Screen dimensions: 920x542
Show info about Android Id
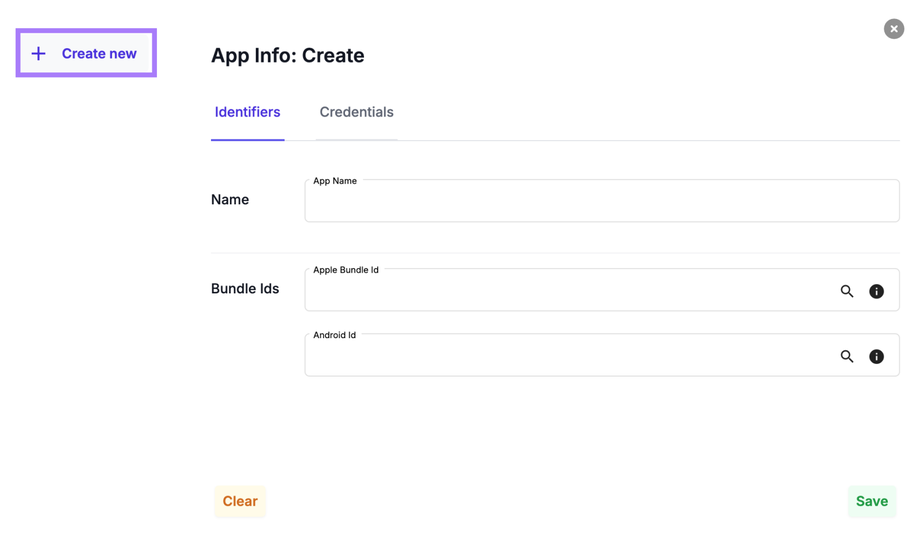pyautogui.click(x=876, y=356)
